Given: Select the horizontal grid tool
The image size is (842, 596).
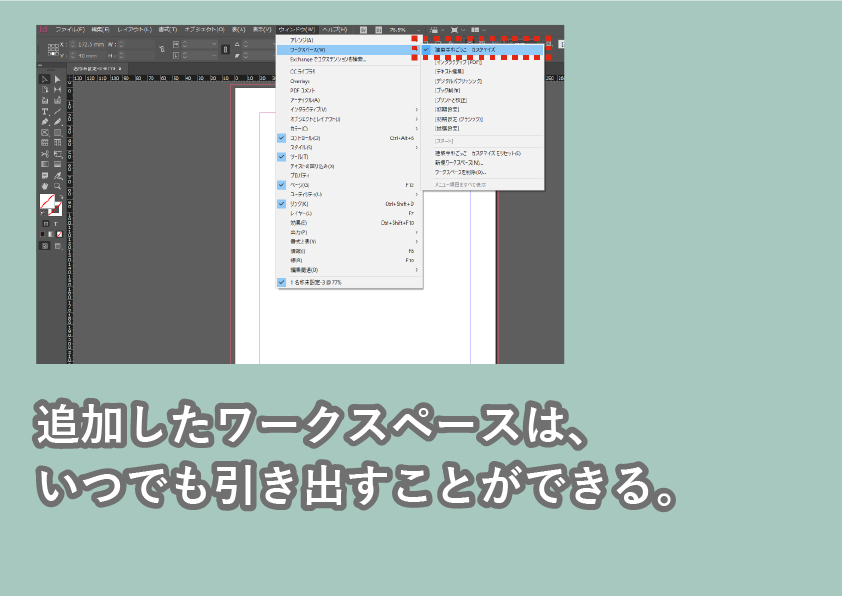Looking at the screenshot, I should [45, 143].
